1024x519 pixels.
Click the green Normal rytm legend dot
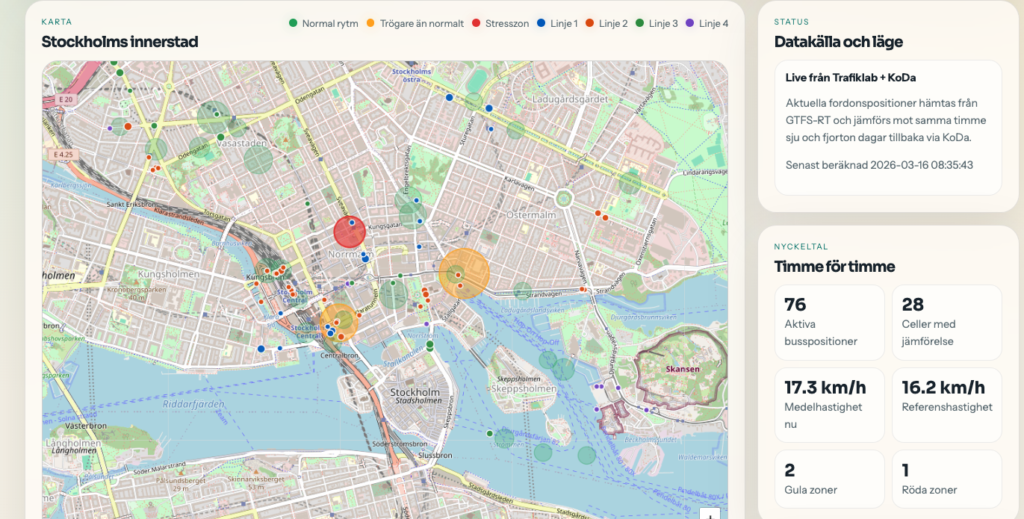(x=293, y=23)
